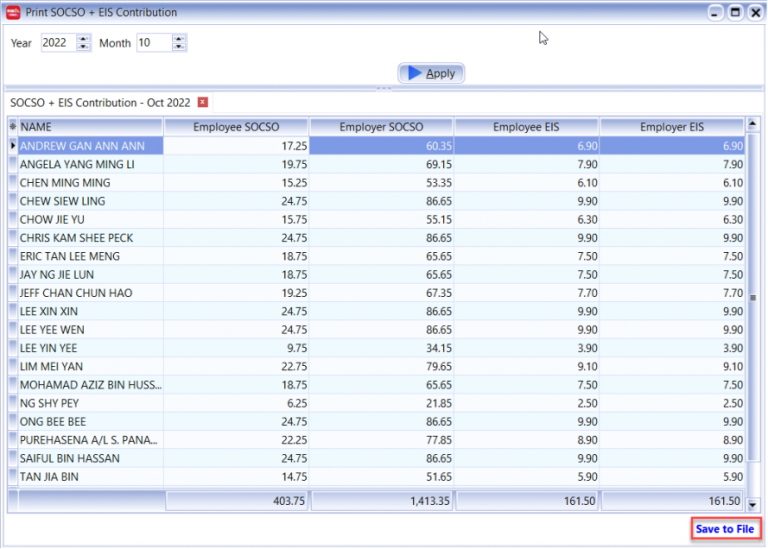Screen dimensions: 768x549
Task: Sort by the NAME column header
Action: tap(90, 127)
